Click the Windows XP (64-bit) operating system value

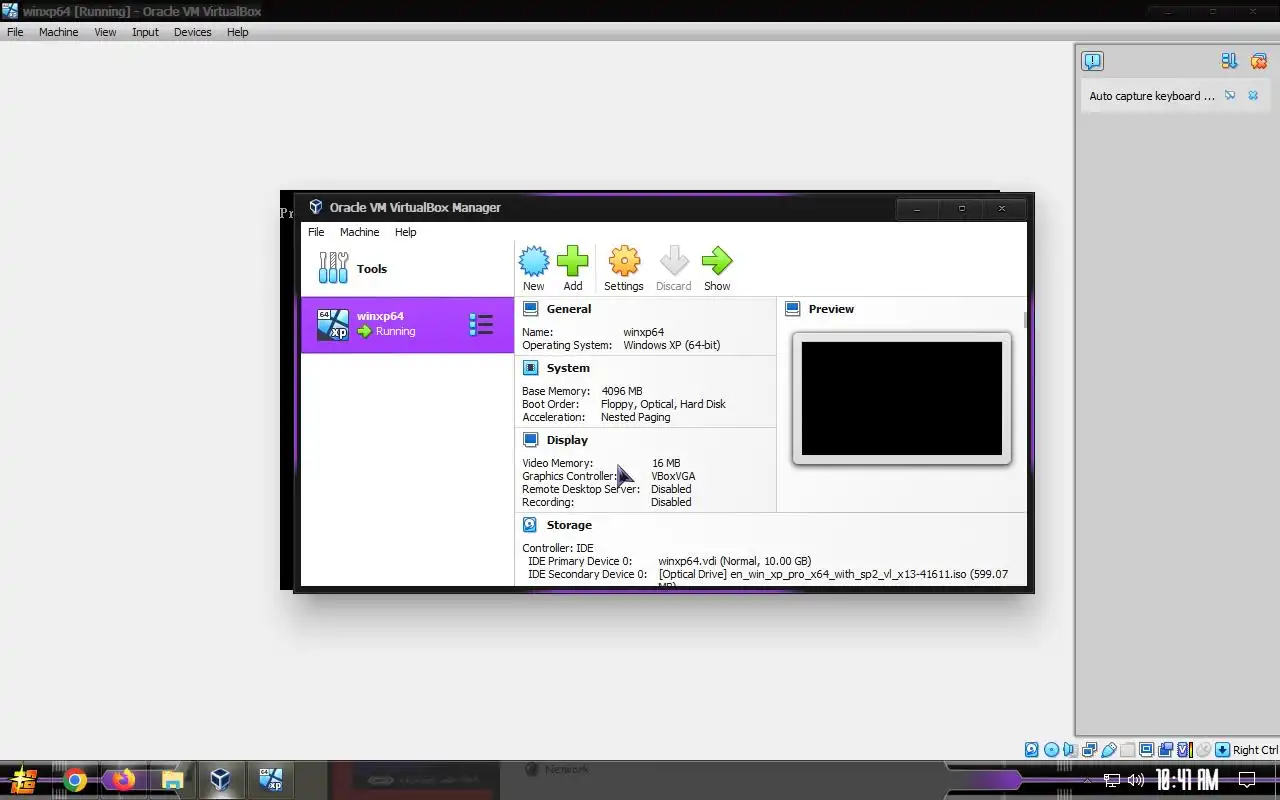672,345
